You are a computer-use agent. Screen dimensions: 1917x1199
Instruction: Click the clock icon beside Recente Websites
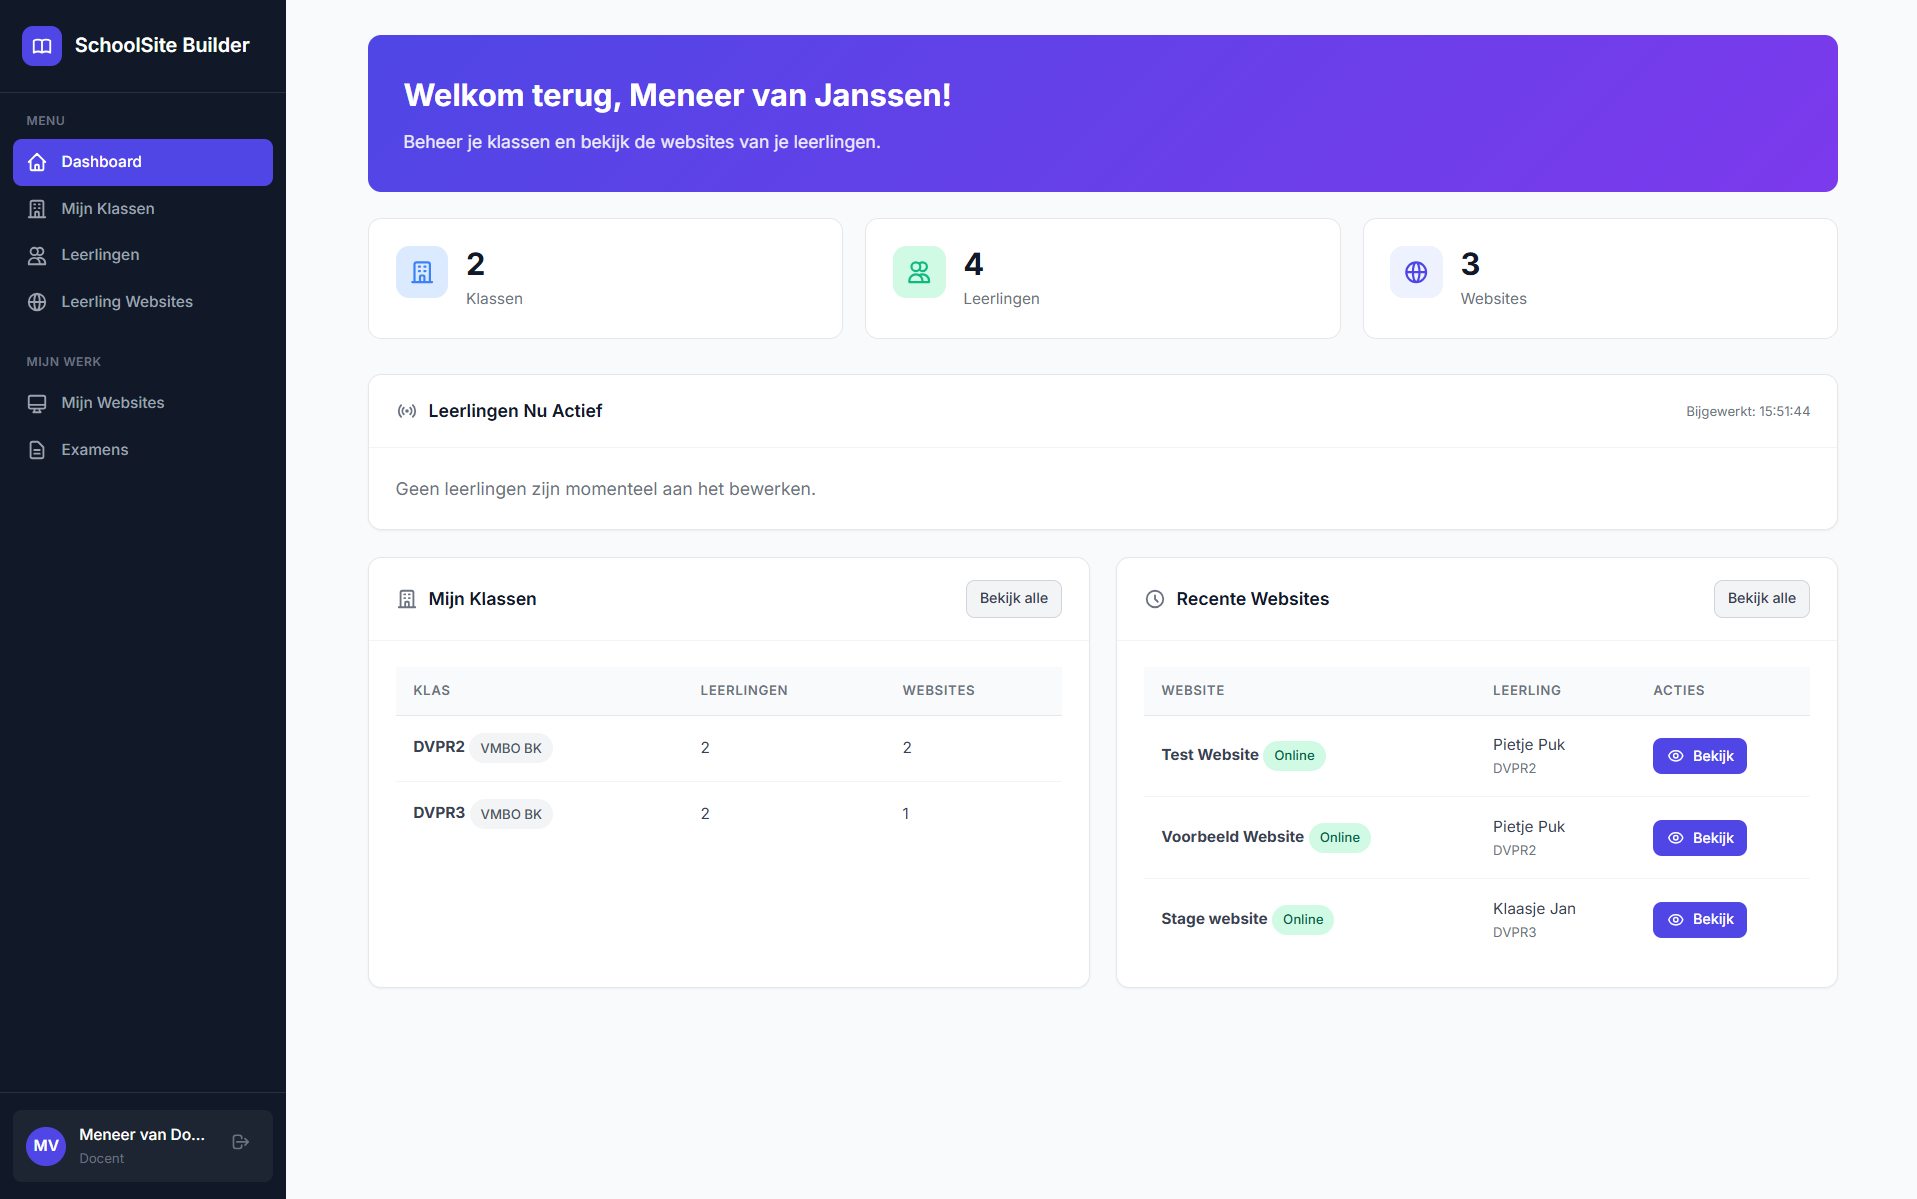tap(1155, 599)
